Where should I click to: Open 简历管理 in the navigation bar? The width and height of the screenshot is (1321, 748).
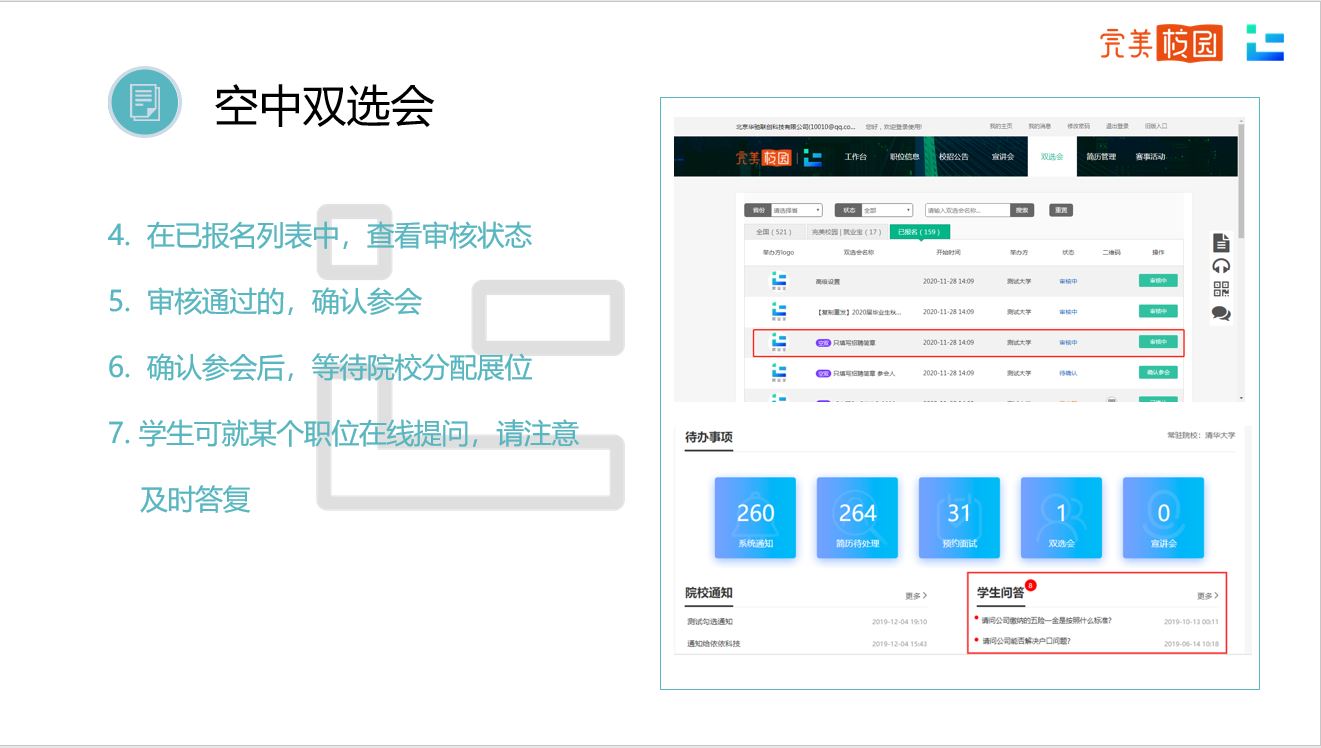pyautogui.click(x=1101, y=157)
